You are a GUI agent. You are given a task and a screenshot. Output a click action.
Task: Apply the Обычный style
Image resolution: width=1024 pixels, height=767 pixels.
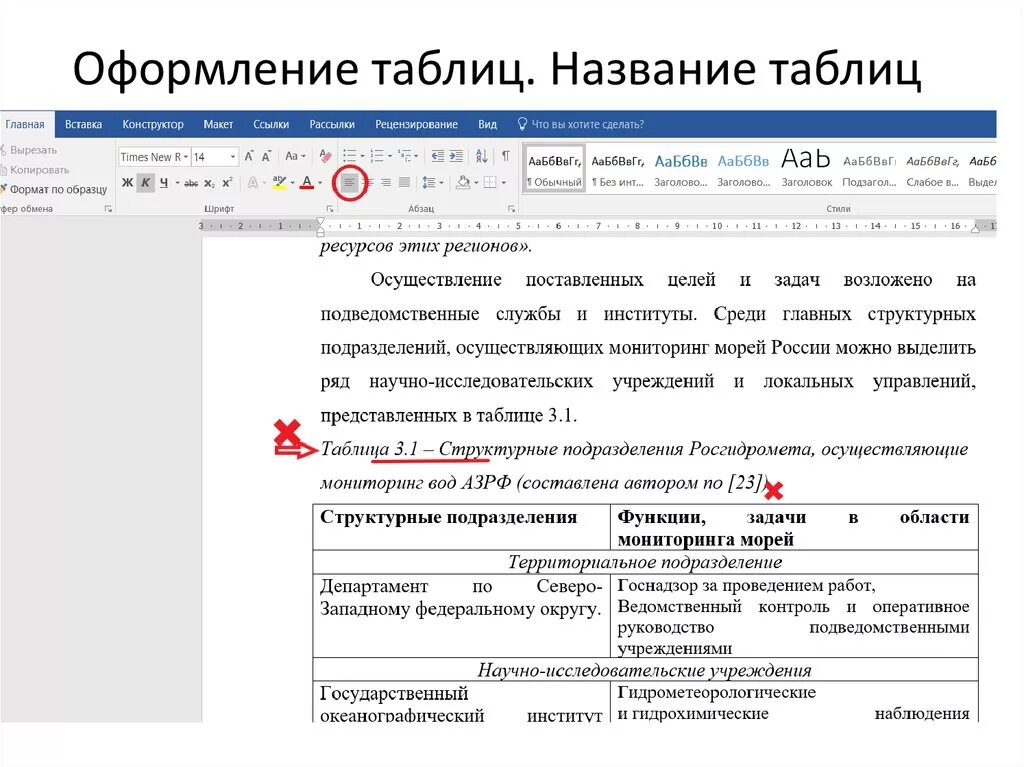(554, 170)
